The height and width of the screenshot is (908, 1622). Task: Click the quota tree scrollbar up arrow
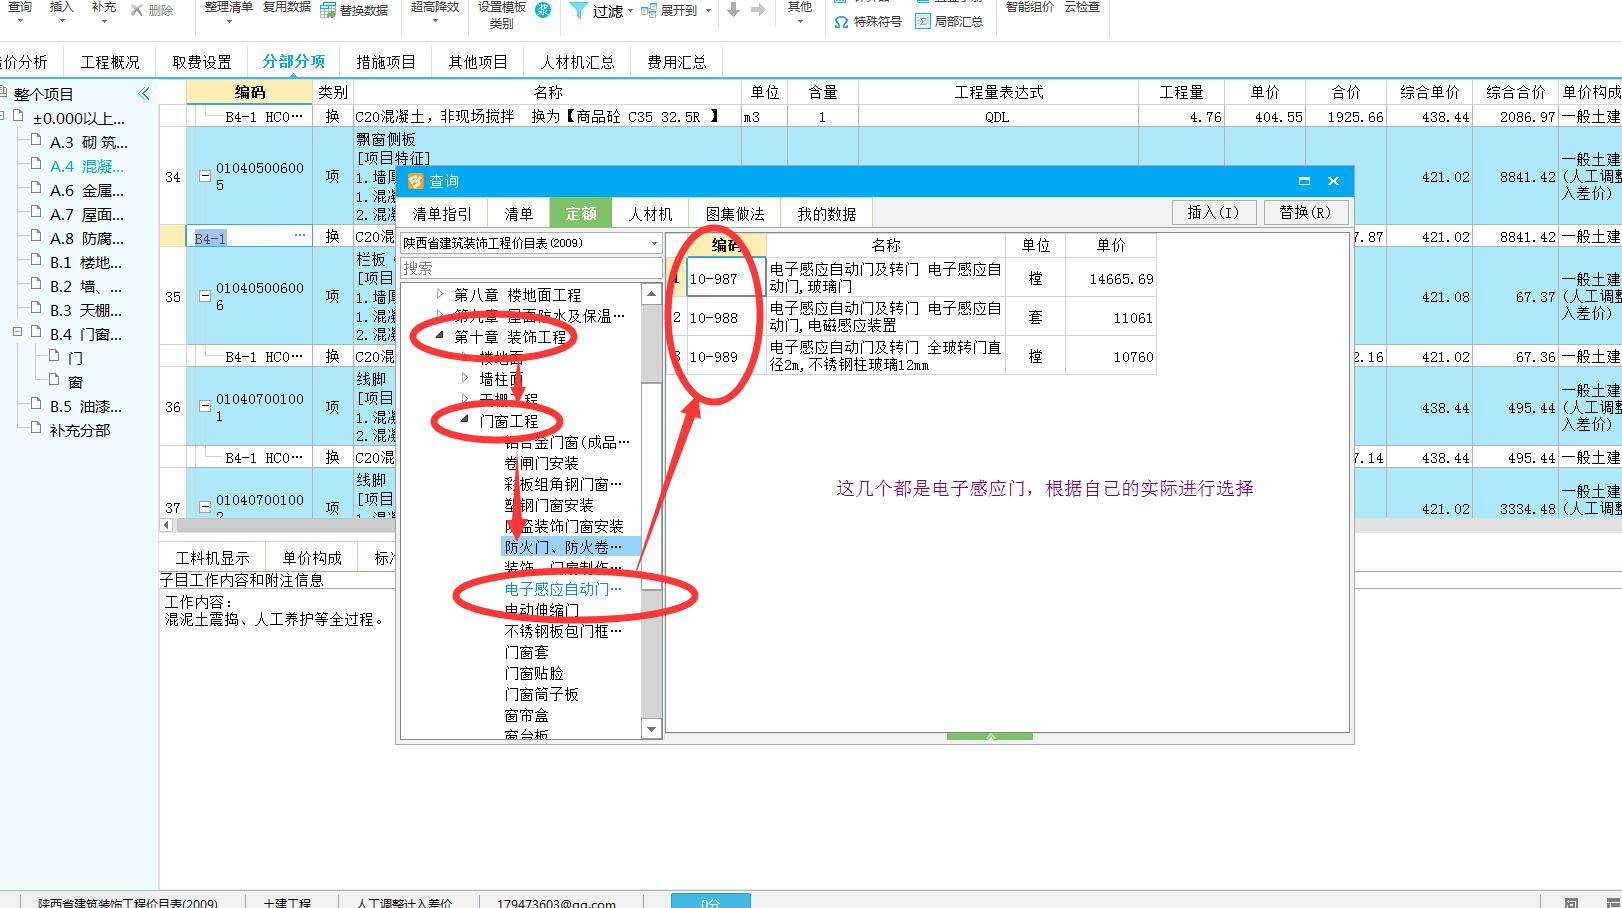click(651, 294)
